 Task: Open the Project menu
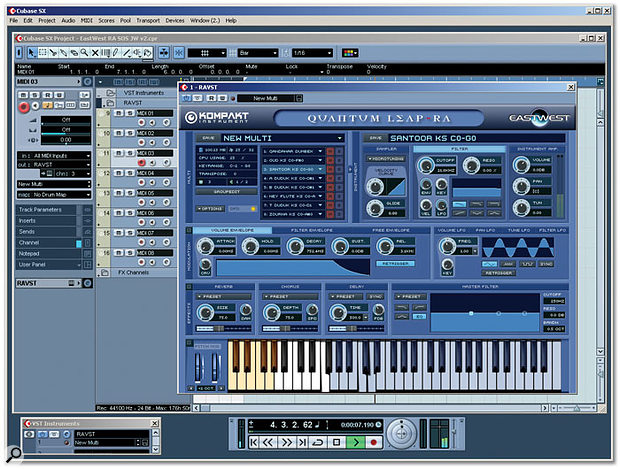pos(47,21)
